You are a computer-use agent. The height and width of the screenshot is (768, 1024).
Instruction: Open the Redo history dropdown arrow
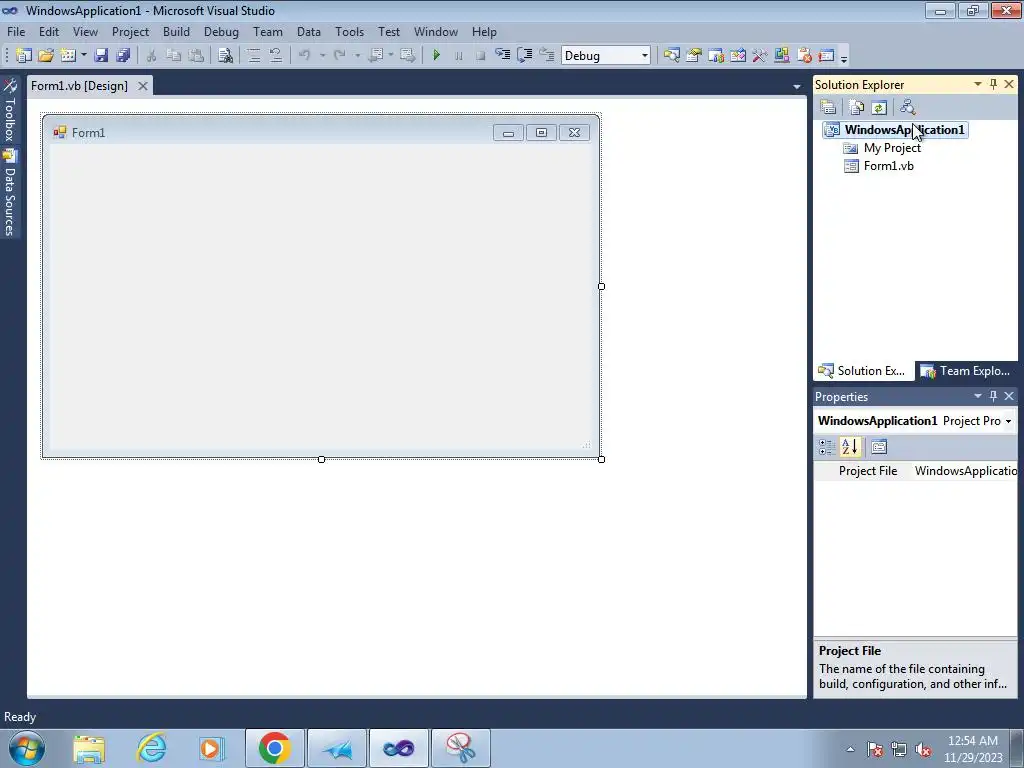click(x=357, y=56)
